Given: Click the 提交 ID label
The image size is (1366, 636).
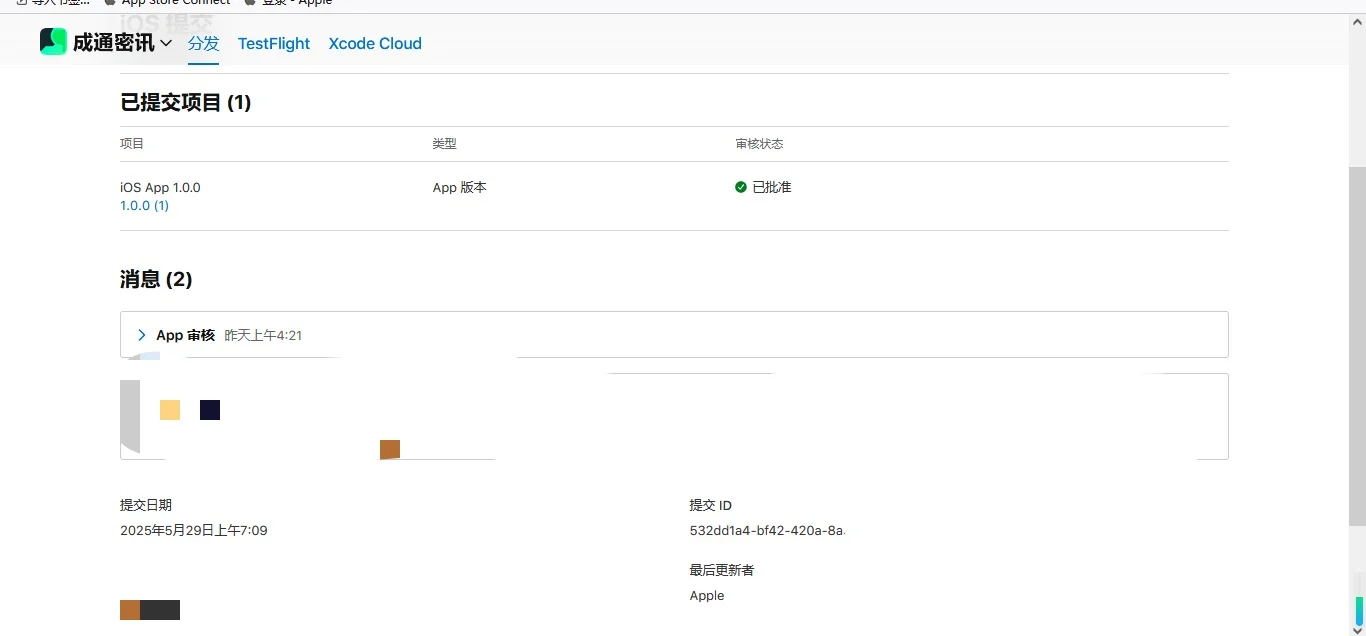Looking at the screenshot, I should (x=711, y=505).
